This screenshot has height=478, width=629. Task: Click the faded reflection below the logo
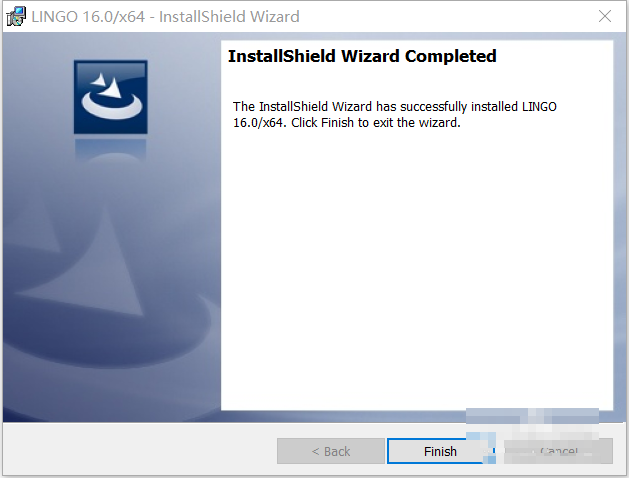point(111,150)
